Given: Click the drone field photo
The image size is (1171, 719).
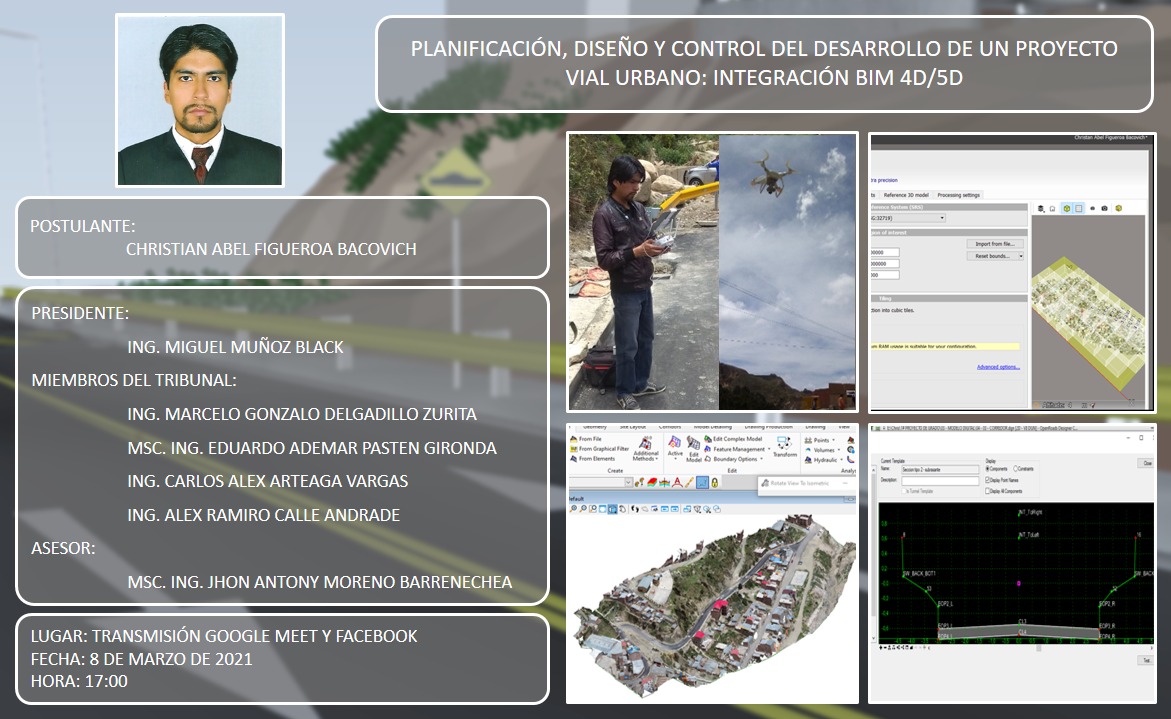Looking at the screenshot, I should pos(712,272).
